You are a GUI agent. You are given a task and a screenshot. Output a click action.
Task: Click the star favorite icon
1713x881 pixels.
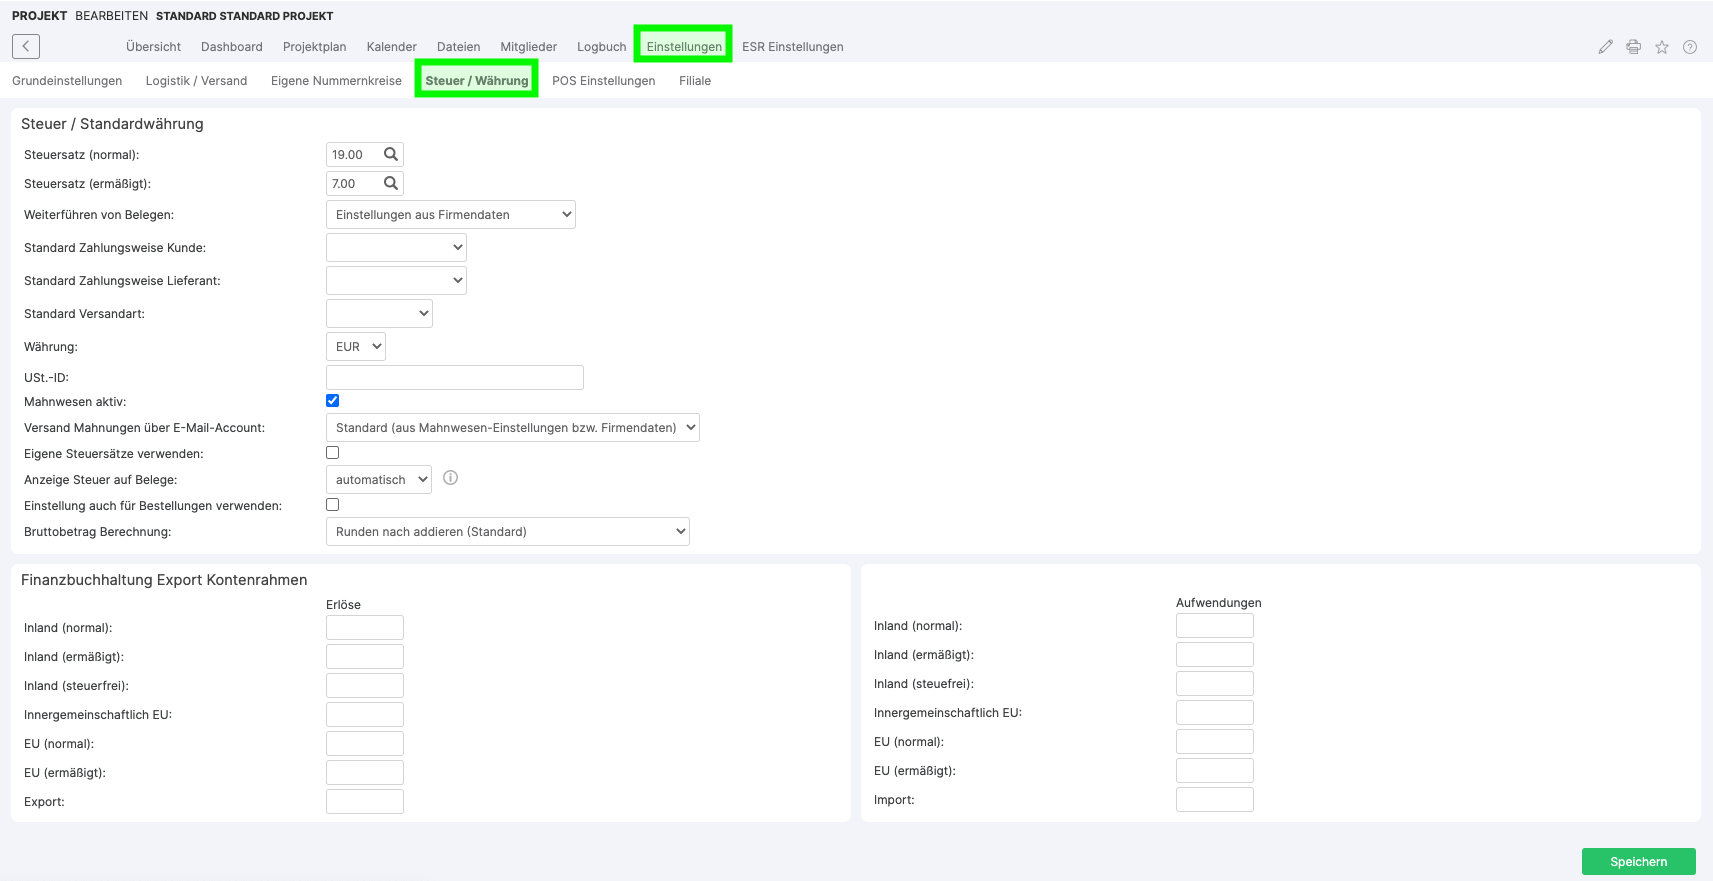point(1661,47)
